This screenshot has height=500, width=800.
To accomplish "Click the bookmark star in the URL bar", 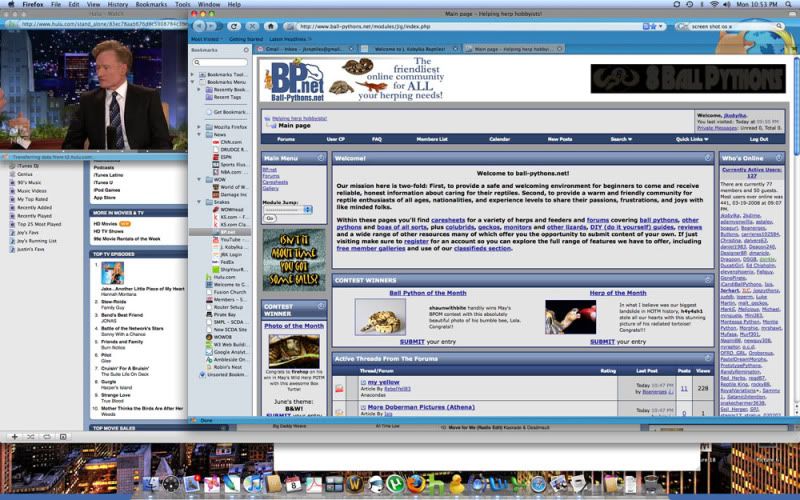I will pos(653,26).
